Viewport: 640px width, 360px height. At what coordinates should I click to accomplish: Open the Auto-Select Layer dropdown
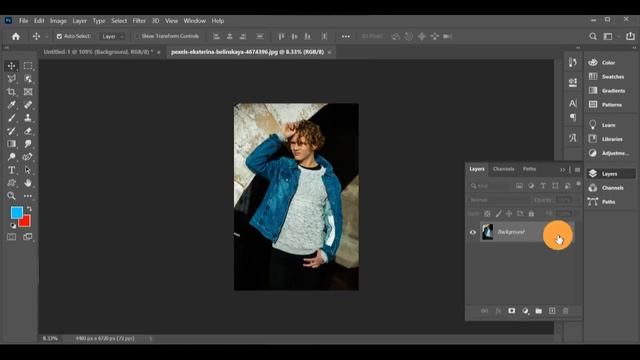coord(112,36)
